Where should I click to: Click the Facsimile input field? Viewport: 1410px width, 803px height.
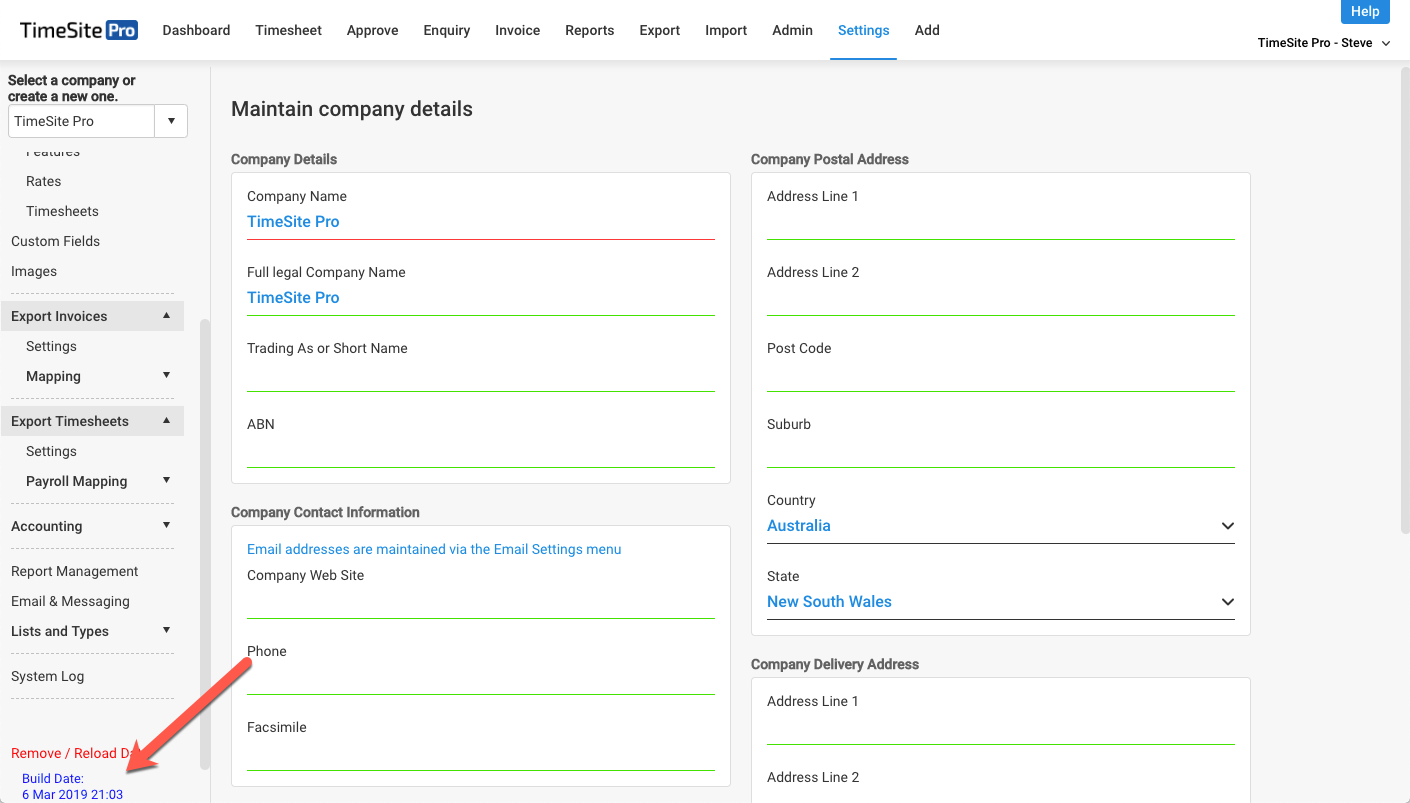(481, 753)
